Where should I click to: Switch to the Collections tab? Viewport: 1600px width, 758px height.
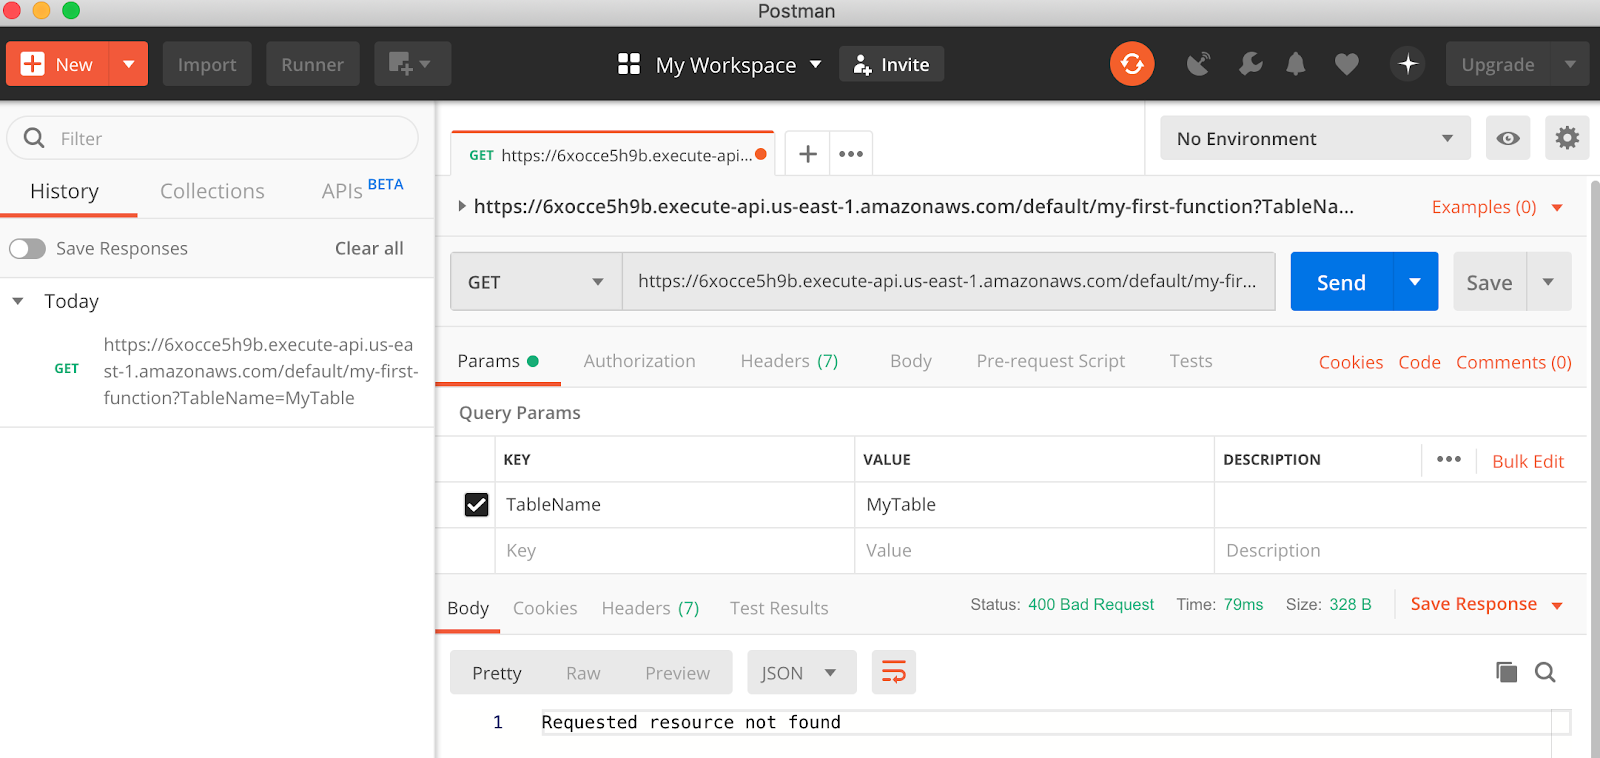[212, 191]
